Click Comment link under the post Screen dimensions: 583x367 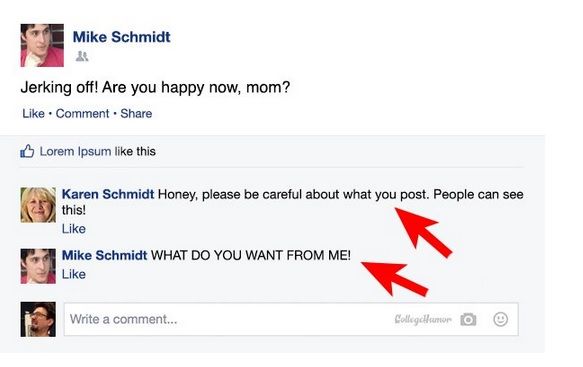click(83, 113)
